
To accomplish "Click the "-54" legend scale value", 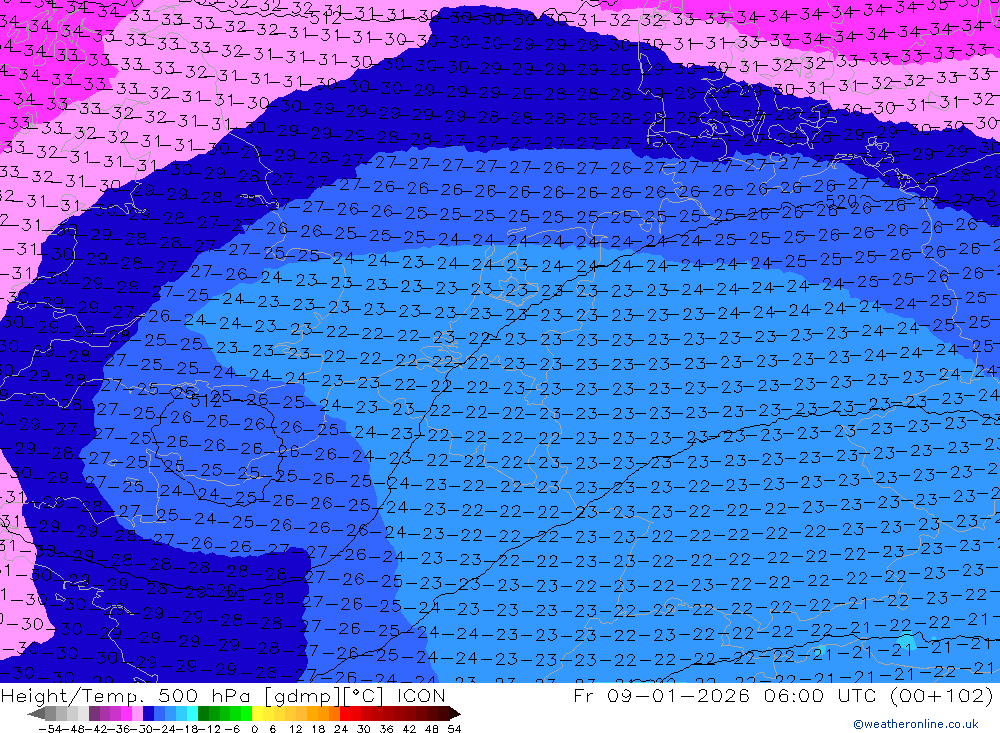I will (51, 729).
